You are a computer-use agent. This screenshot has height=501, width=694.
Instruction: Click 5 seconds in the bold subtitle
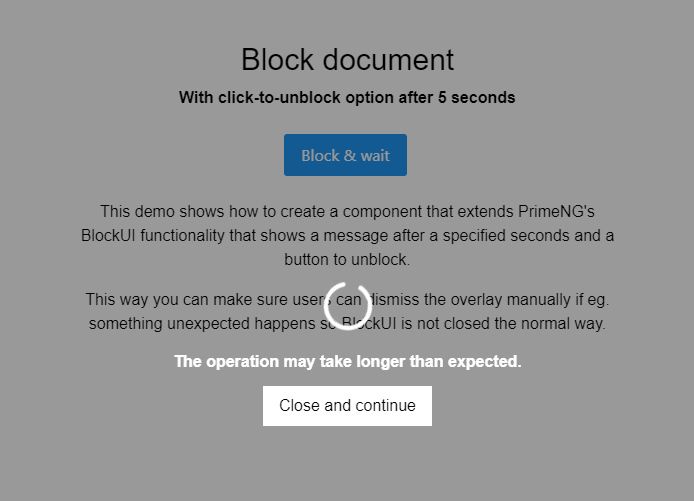pos(477,97)
